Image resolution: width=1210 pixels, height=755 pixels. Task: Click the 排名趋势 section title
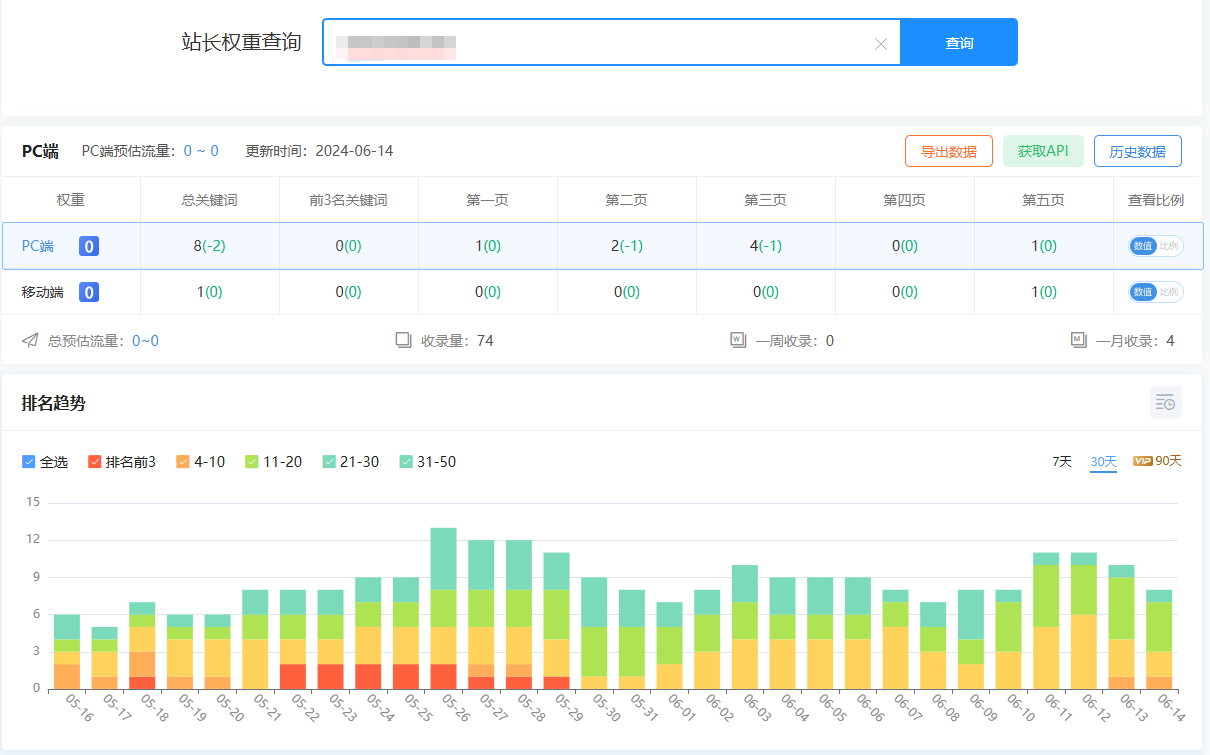(x=54, y=403)
